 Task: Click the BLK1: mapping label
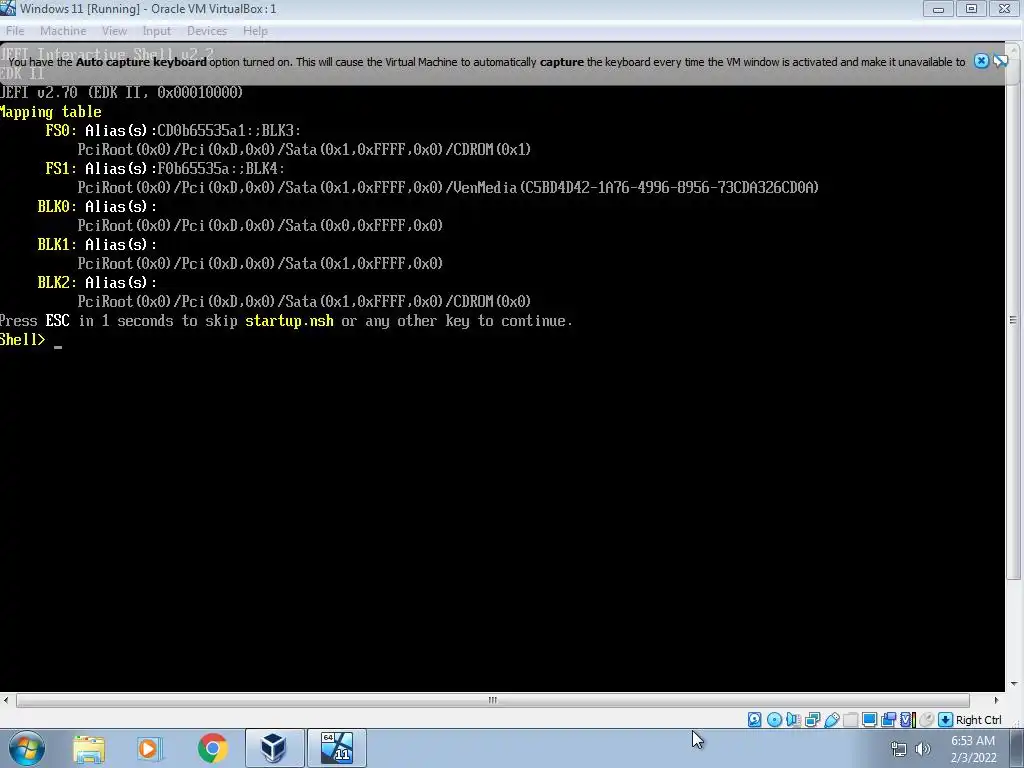pos(57,244)
